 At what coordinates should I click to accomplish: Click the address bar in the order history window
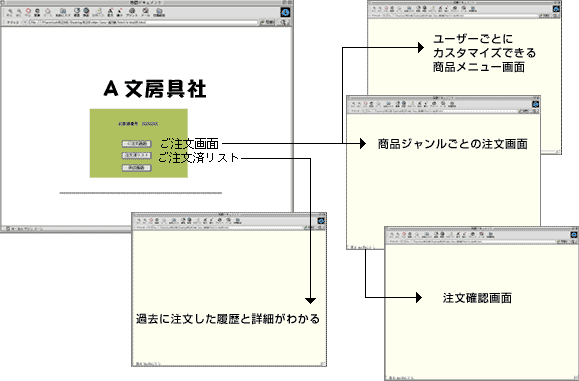click(224, 227)
